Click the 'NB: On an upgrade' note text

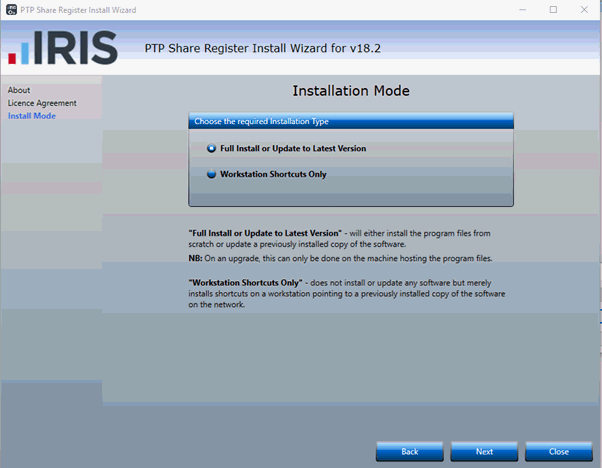[340, 258]
